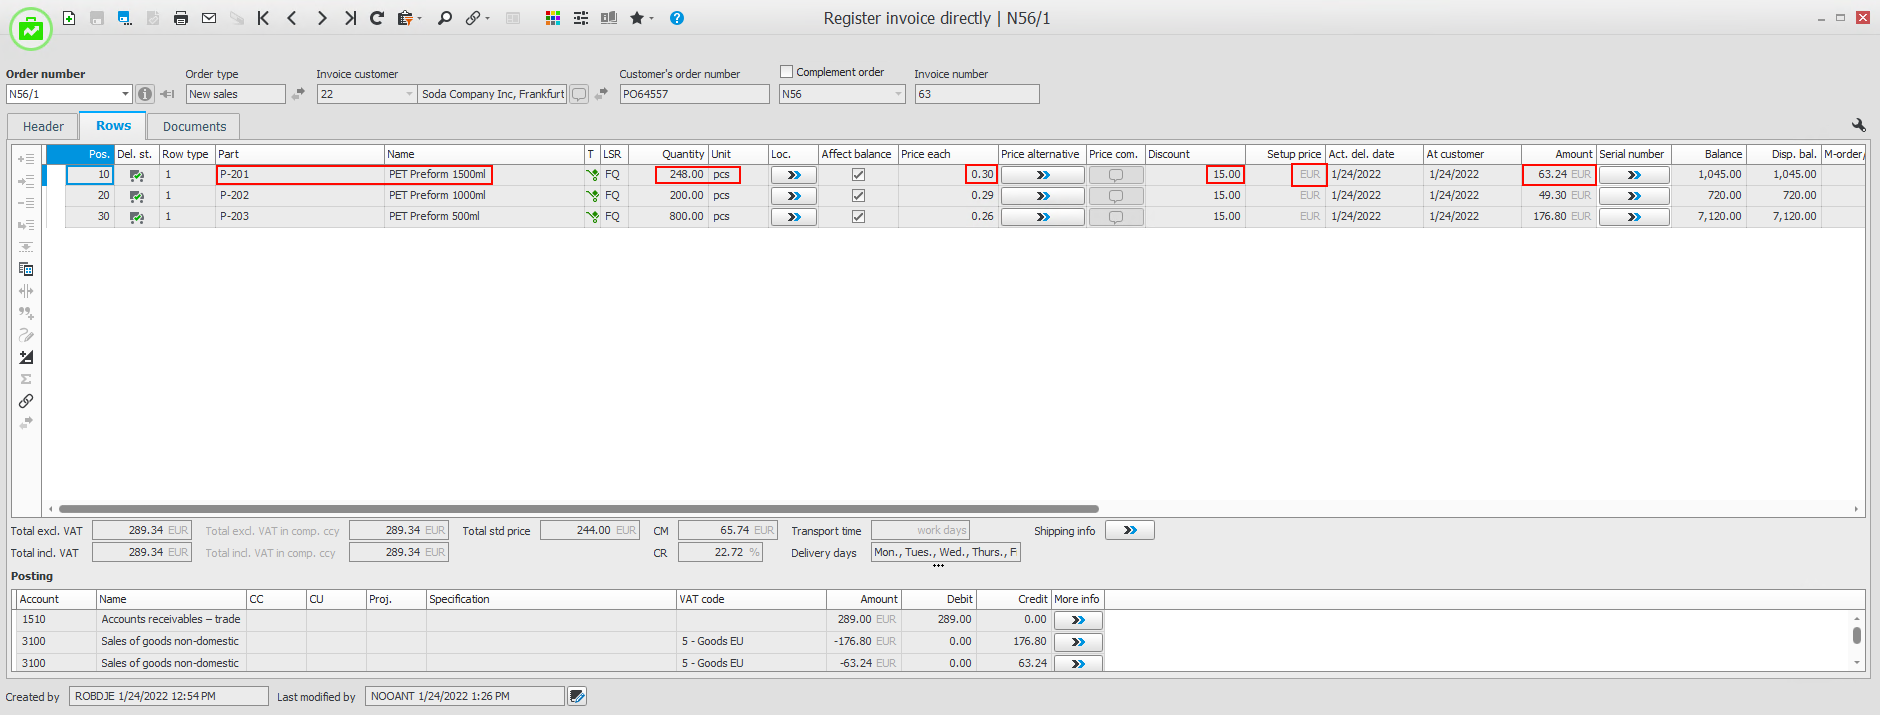Click the envelope email icon
Screen dimensions: 1880x715
209,18
